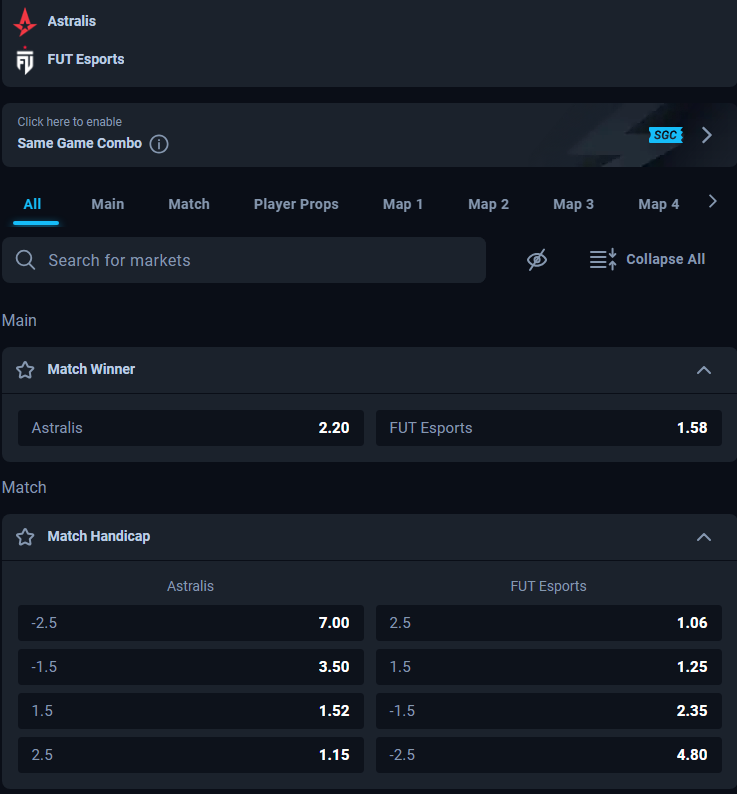The height and width of the screenshot is (794, 737).
Task: Toggle the hidden markets eye icon
Action: click(x=537, y=259)
